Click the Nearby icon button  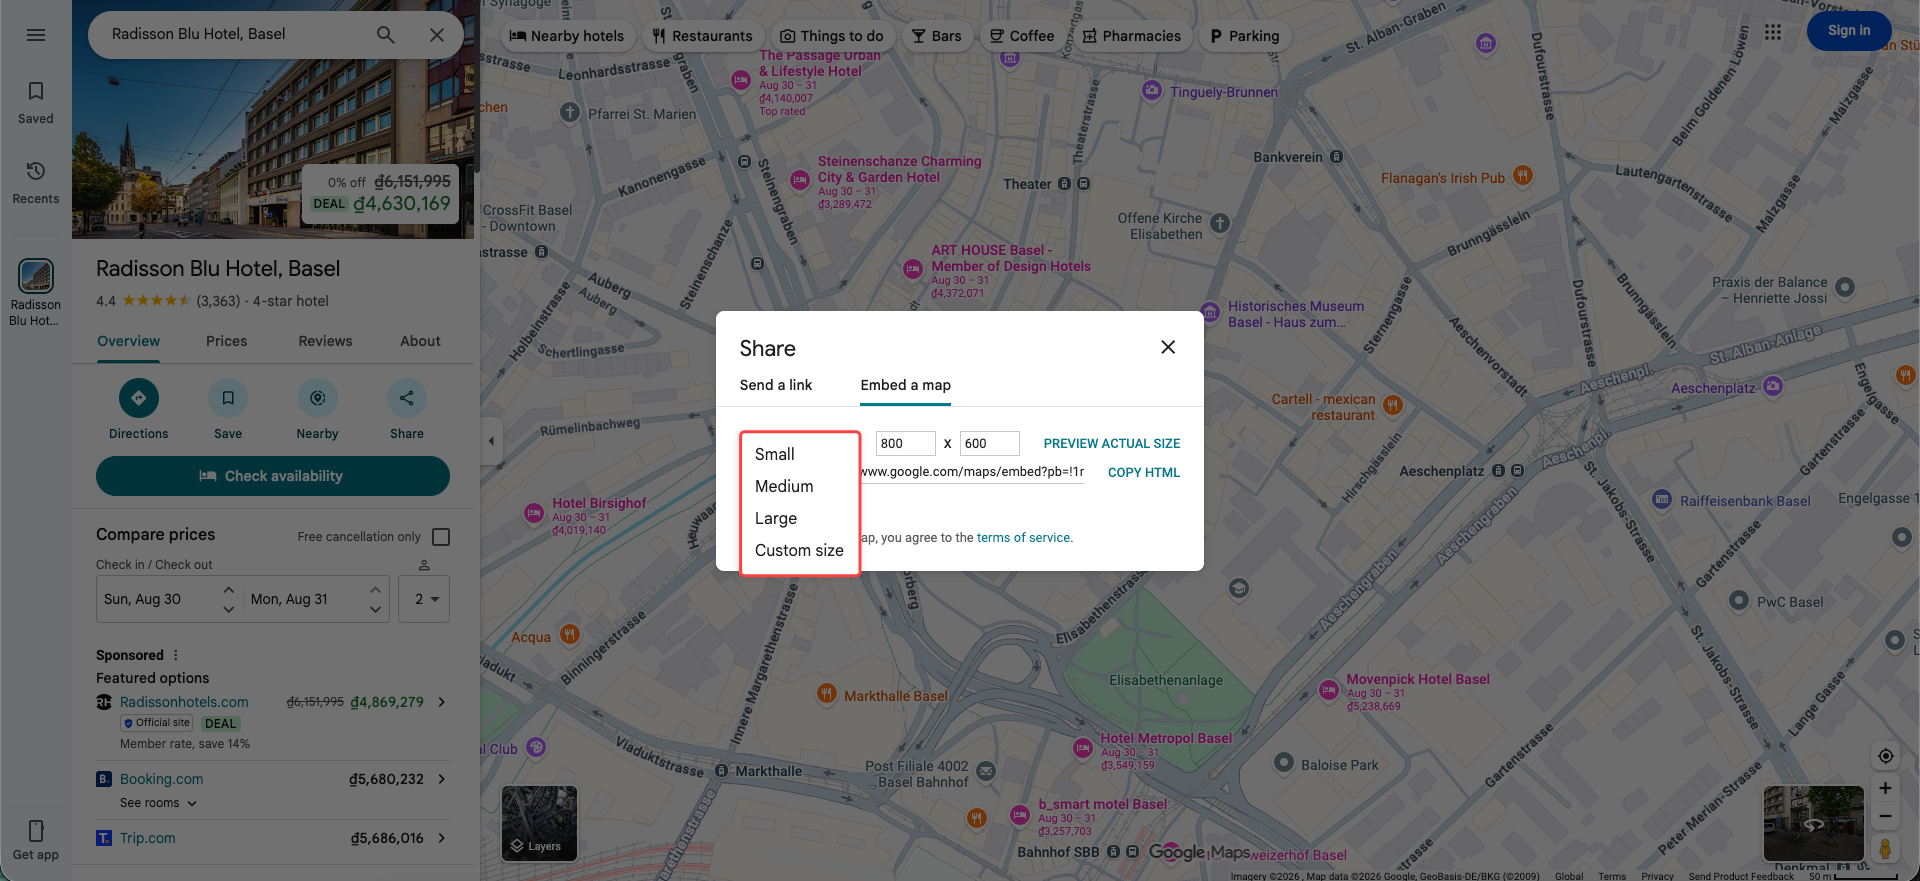pos(318,398)
